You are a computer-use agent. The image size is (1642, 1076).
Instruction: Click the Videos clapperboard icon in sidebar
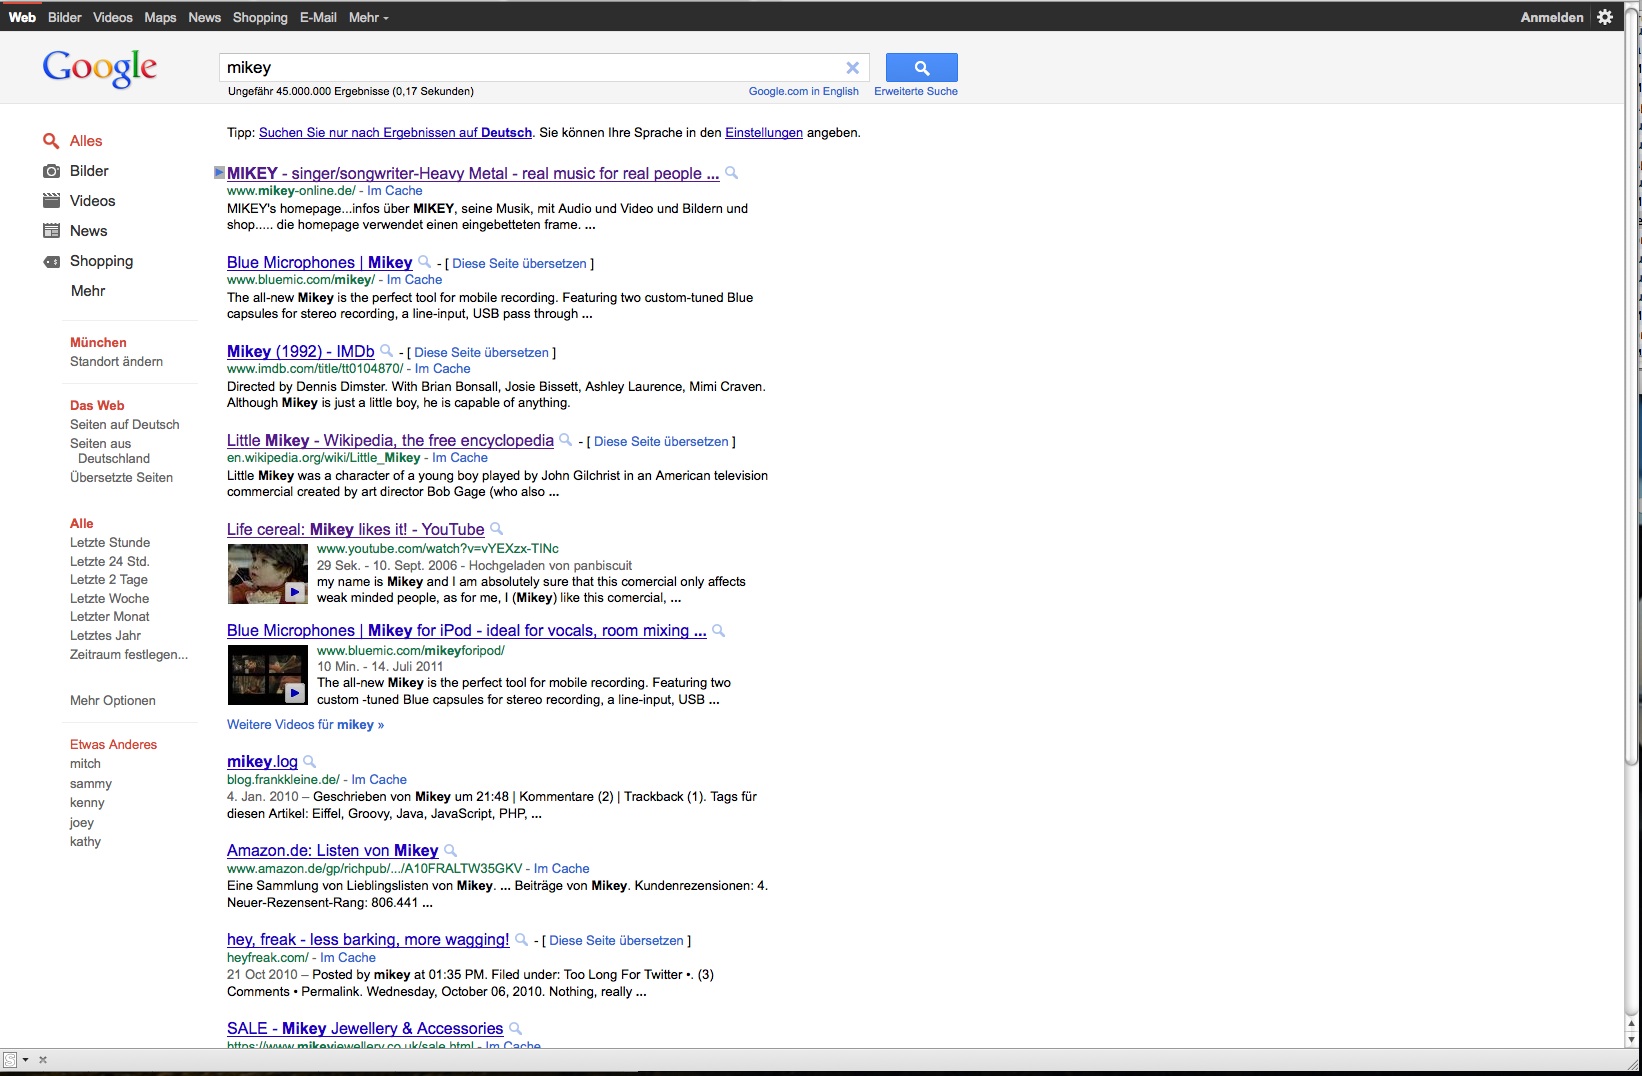click(x=51, y=201)
